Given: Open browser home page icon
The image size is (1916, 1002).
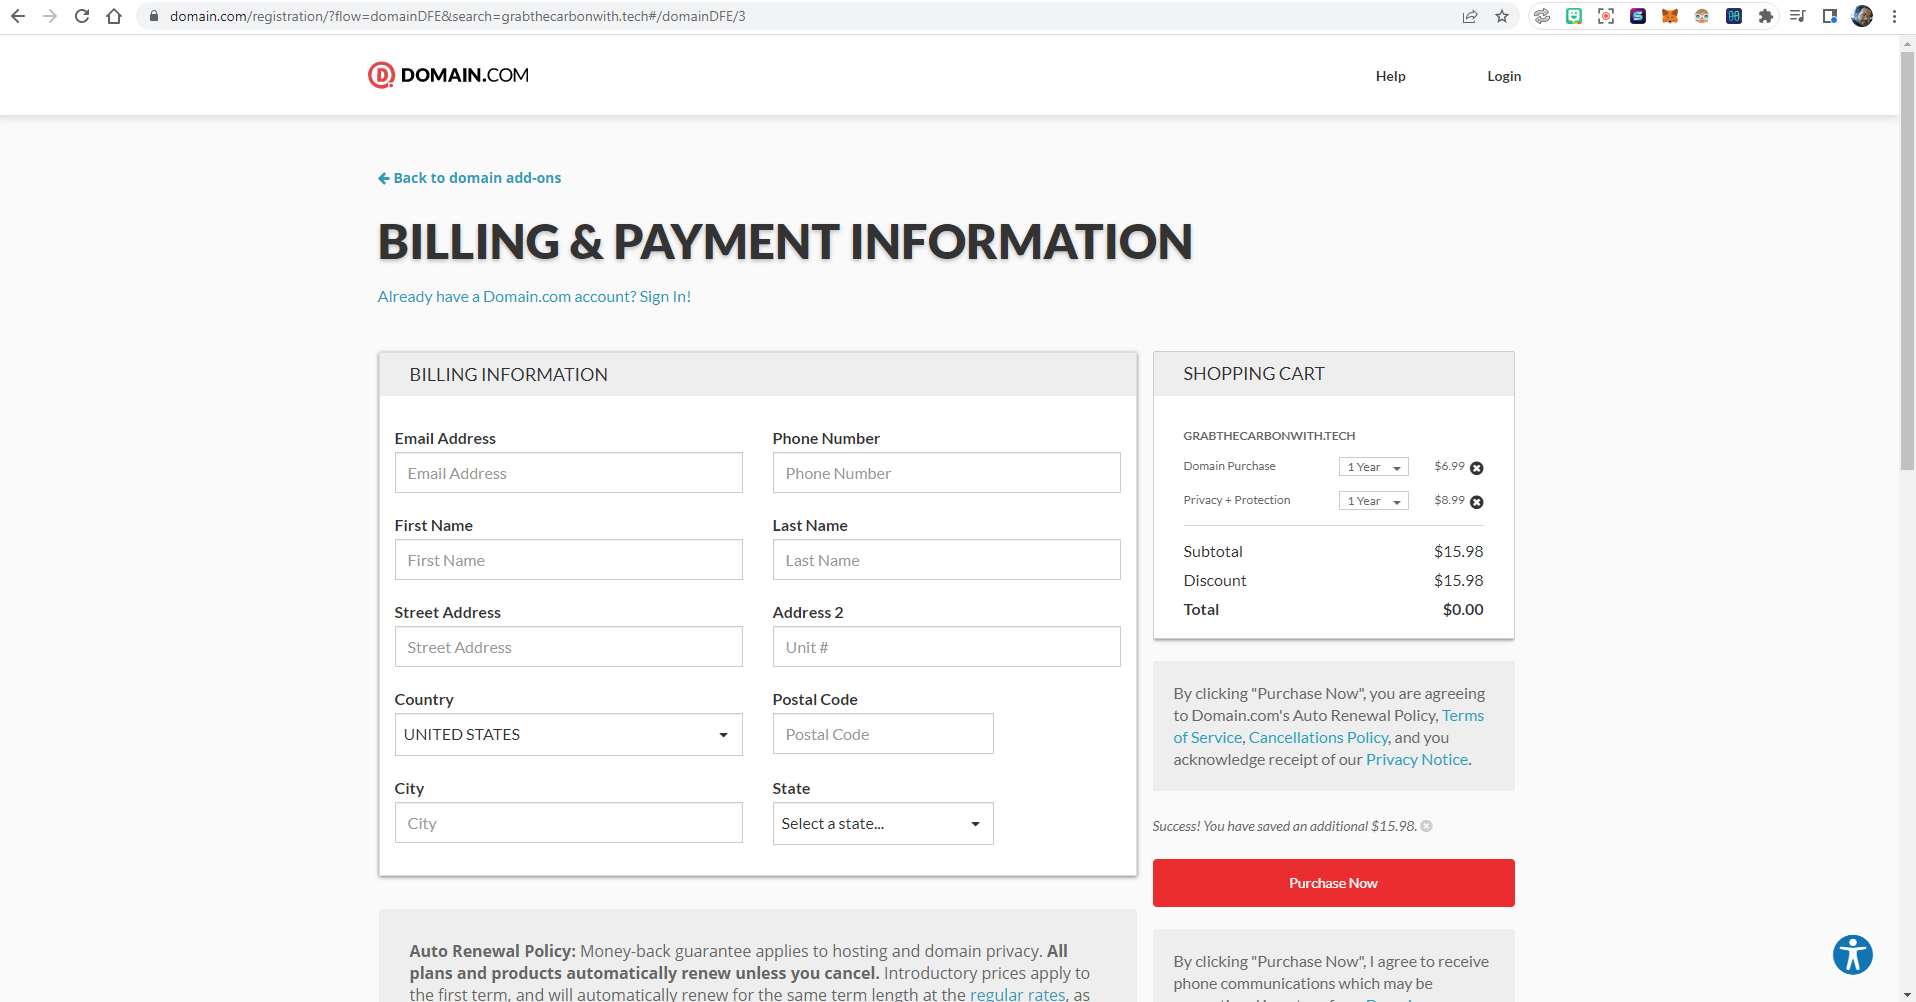Looking at the screenshot, I should coord(114,16).
